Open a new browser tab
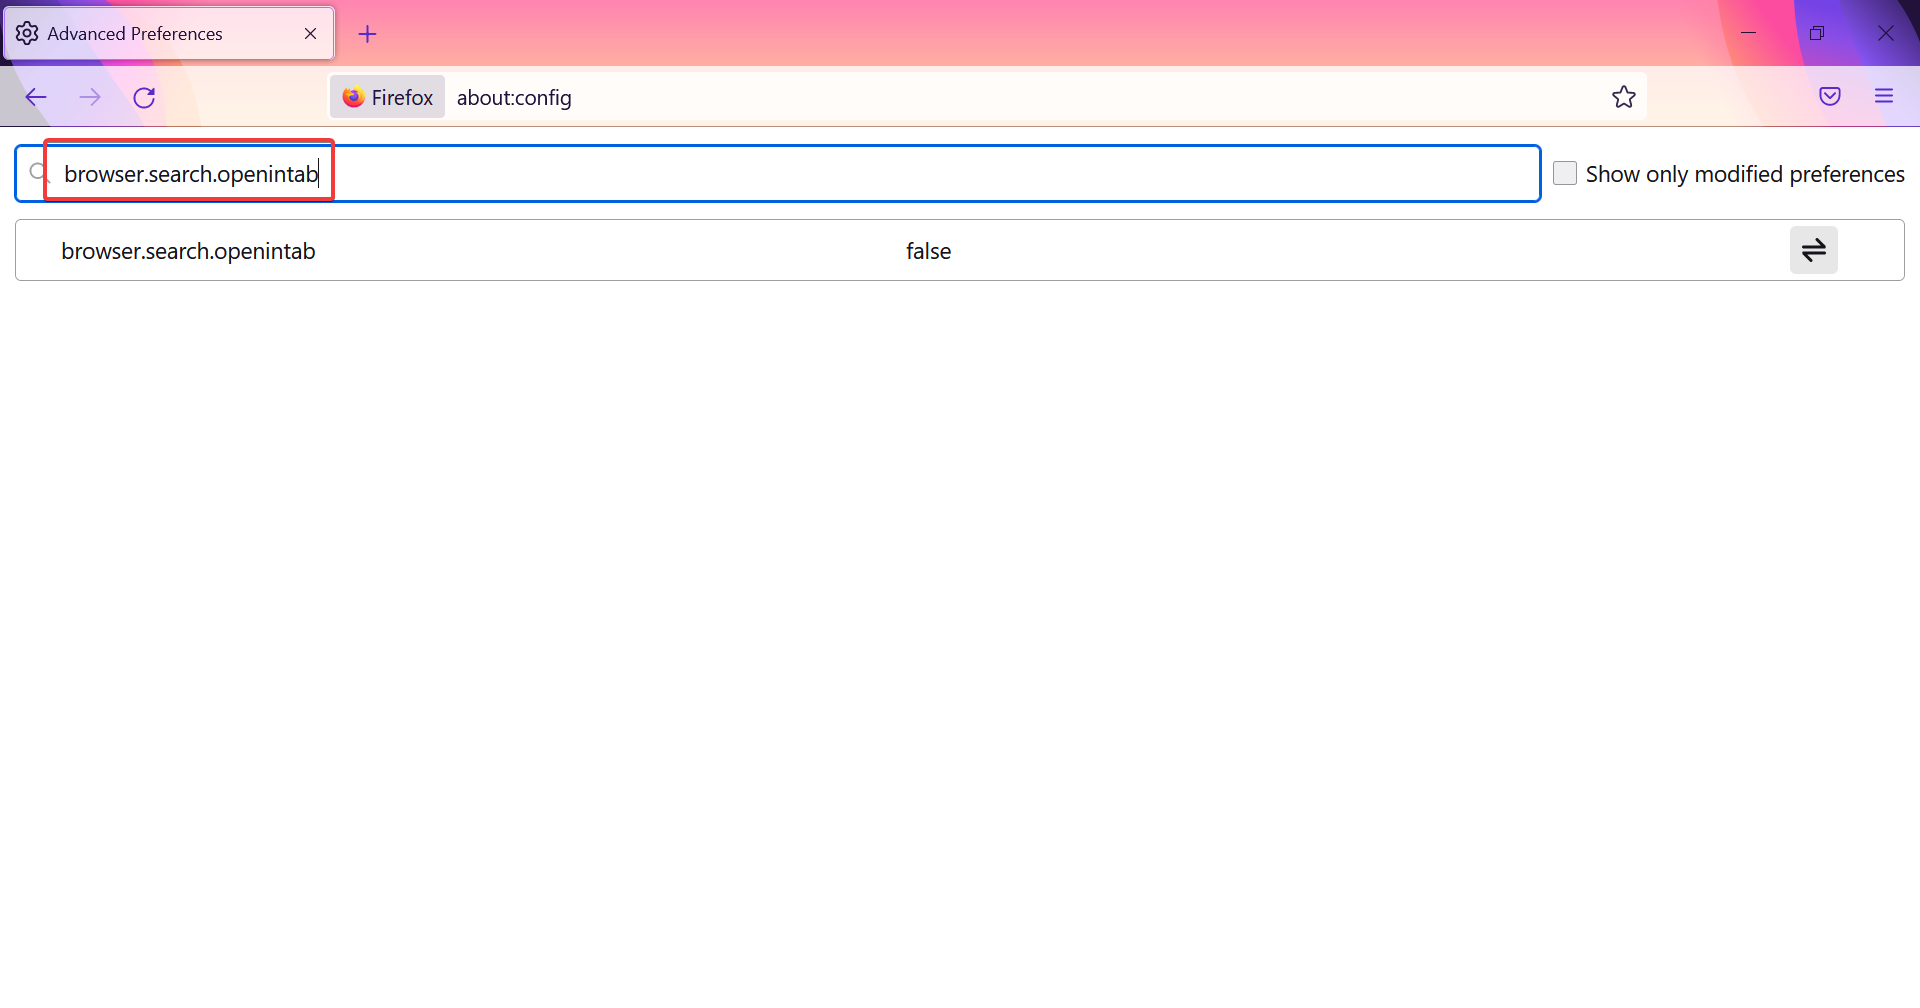Screen dimensions: 1920x1008 tap(367, 33)
